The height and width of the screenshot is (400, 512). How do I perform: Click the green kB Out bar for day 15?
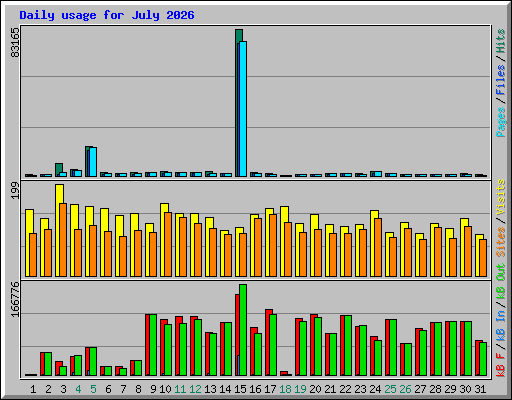pyautogui.click(x=243, y=330)
